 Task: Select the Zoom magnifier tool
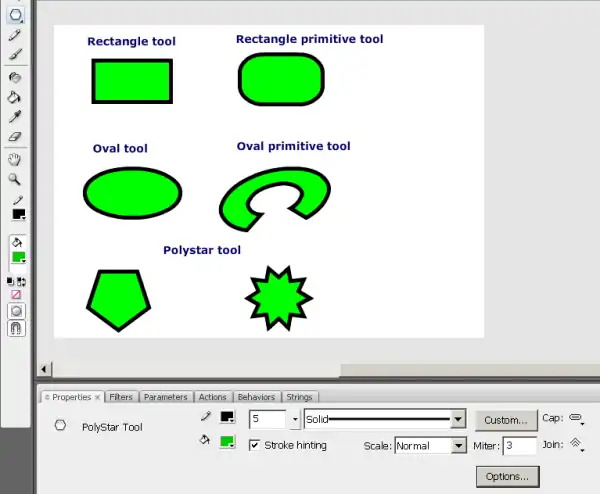point(16,179)
